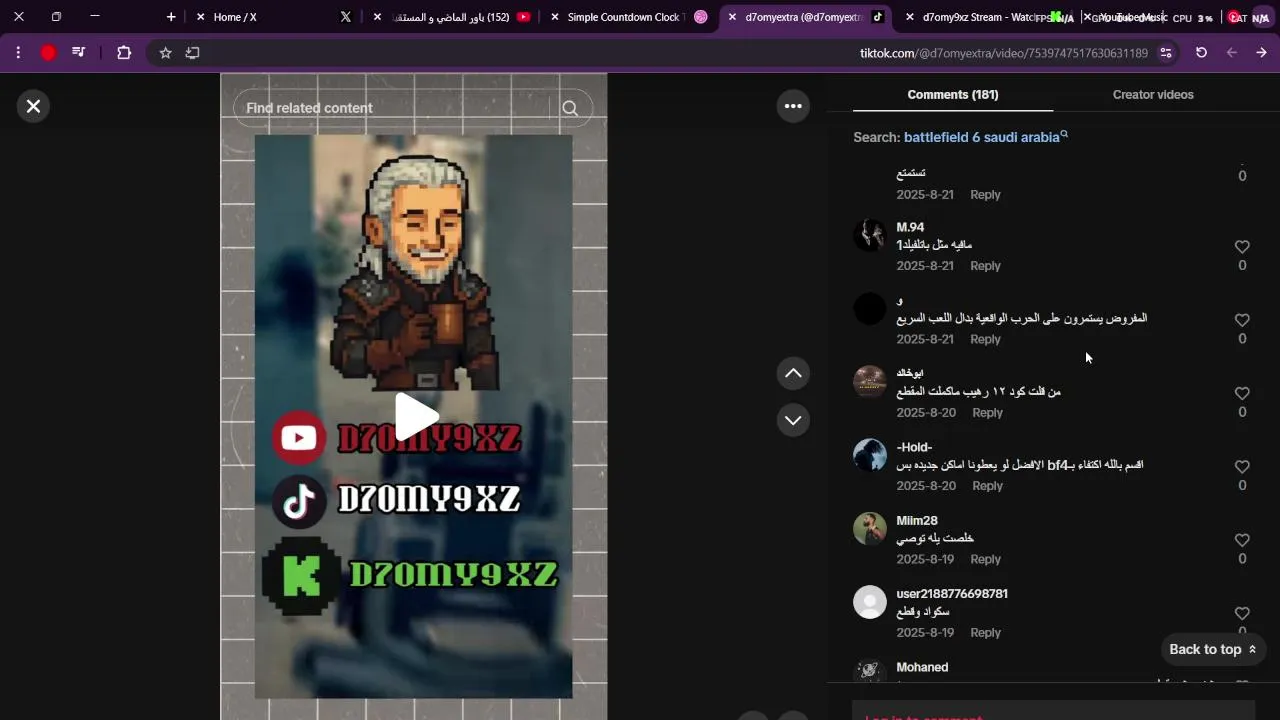Click the TikTok favicon on the active tab
Screen dimensions: 1280x720
(877, 17)
